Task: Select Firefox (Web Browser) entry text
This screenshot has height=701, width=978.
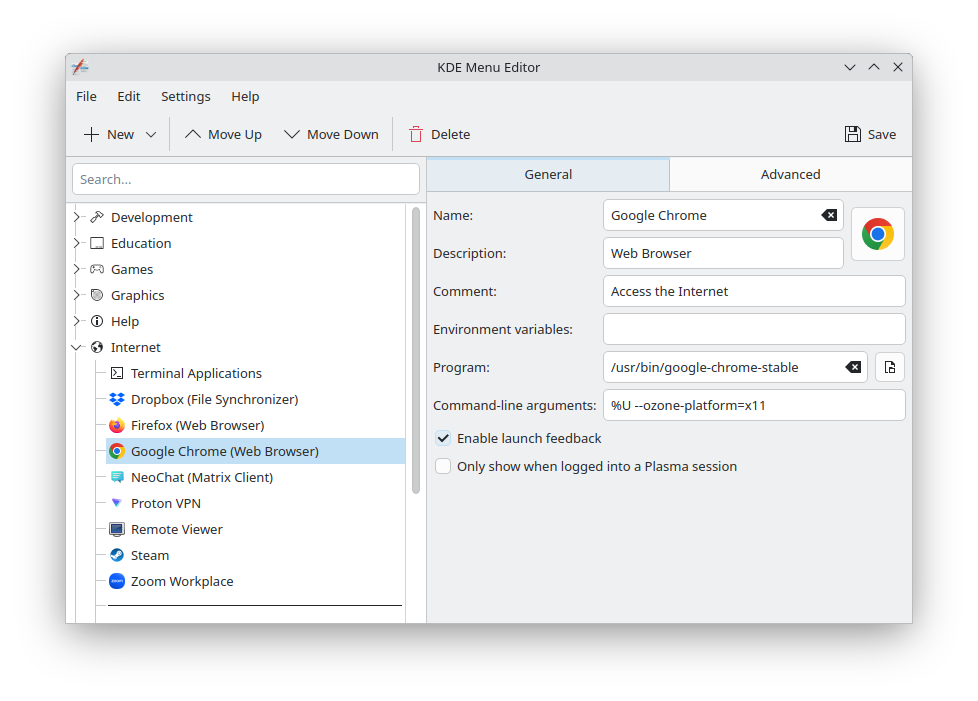Action: click(198, 425)
